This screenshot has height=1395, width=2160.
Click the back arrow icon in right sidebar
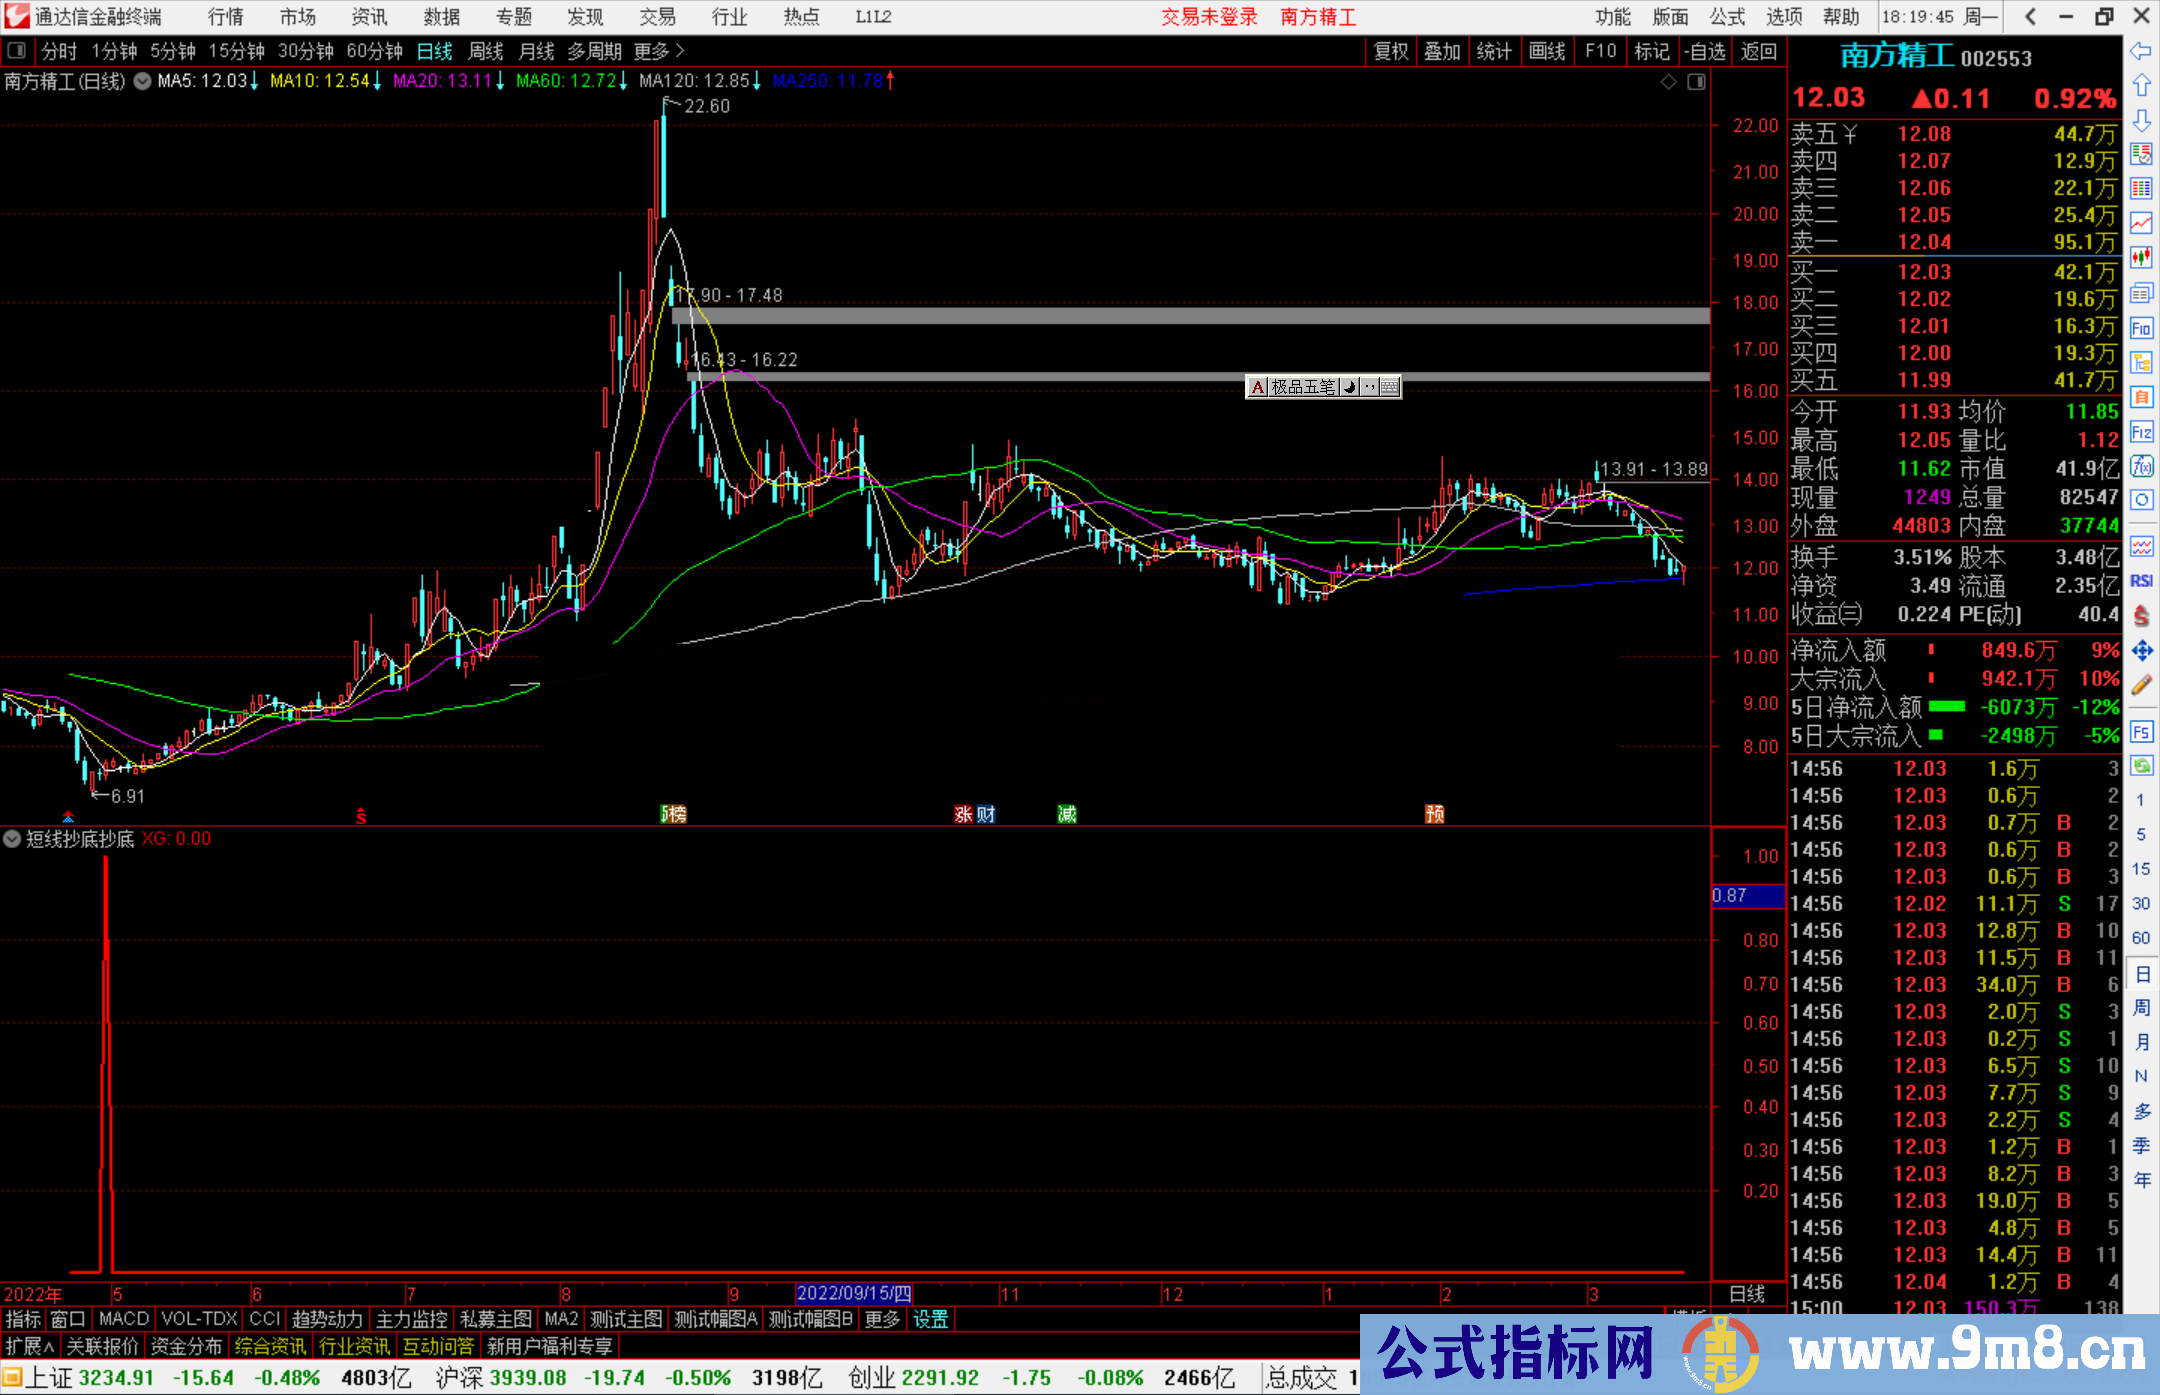2141,51
